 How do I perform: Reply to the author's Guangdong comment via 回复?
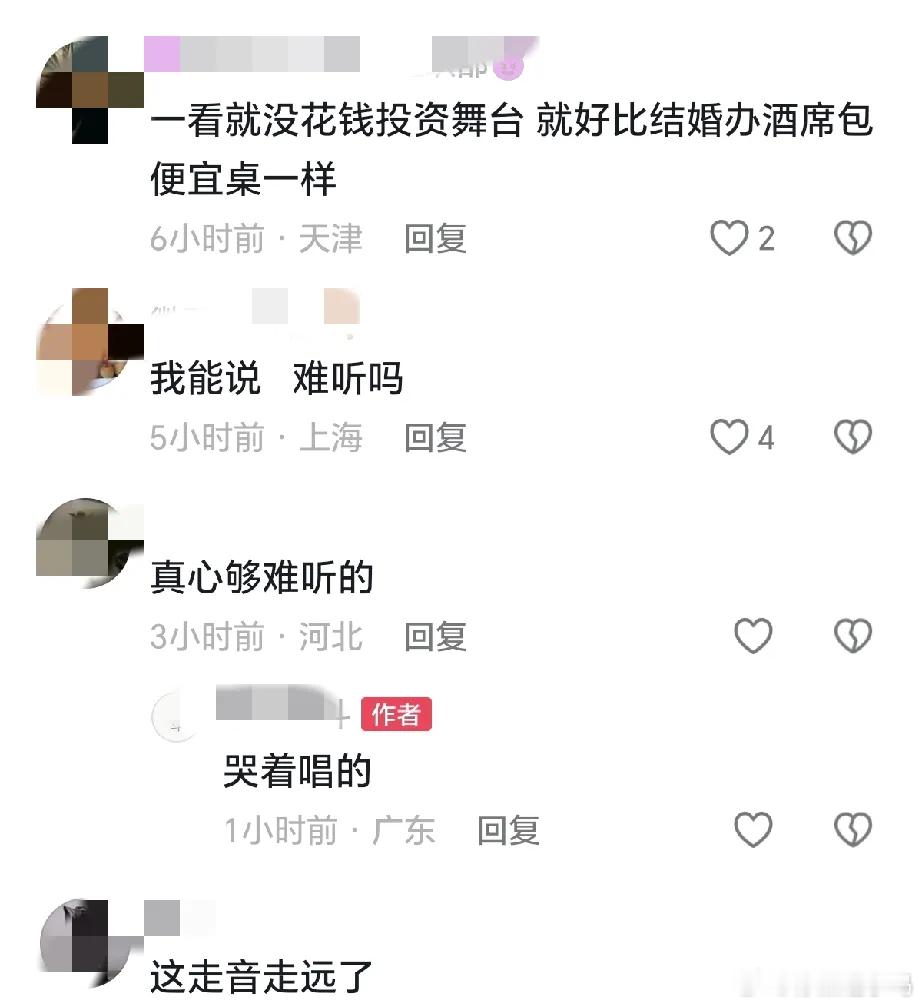(x=508, y=831)
